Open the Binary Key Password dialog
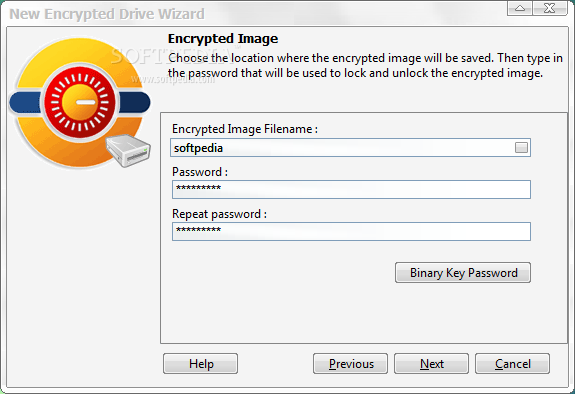This screenshot has height=394, width=575. point(463,273)
